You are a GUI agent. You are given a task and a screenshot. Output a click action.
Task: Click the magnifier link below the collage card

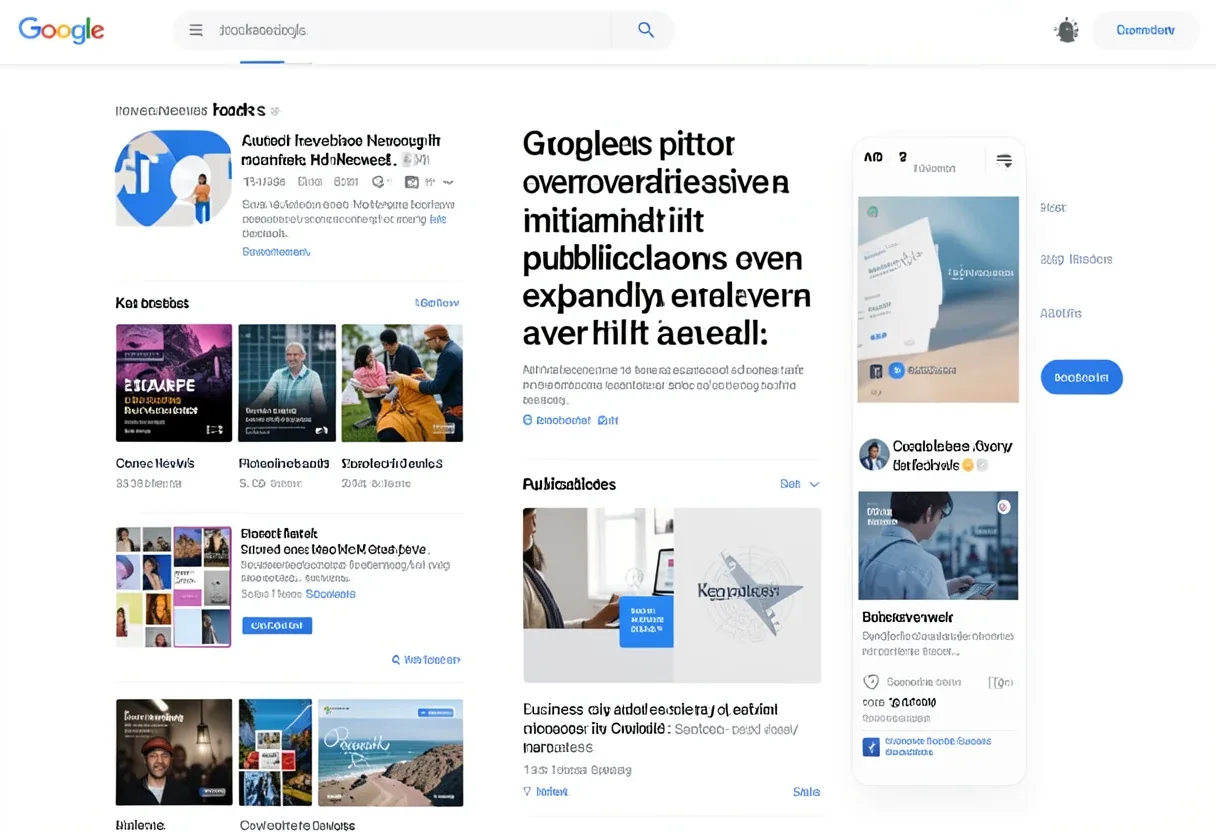(426, 660)
